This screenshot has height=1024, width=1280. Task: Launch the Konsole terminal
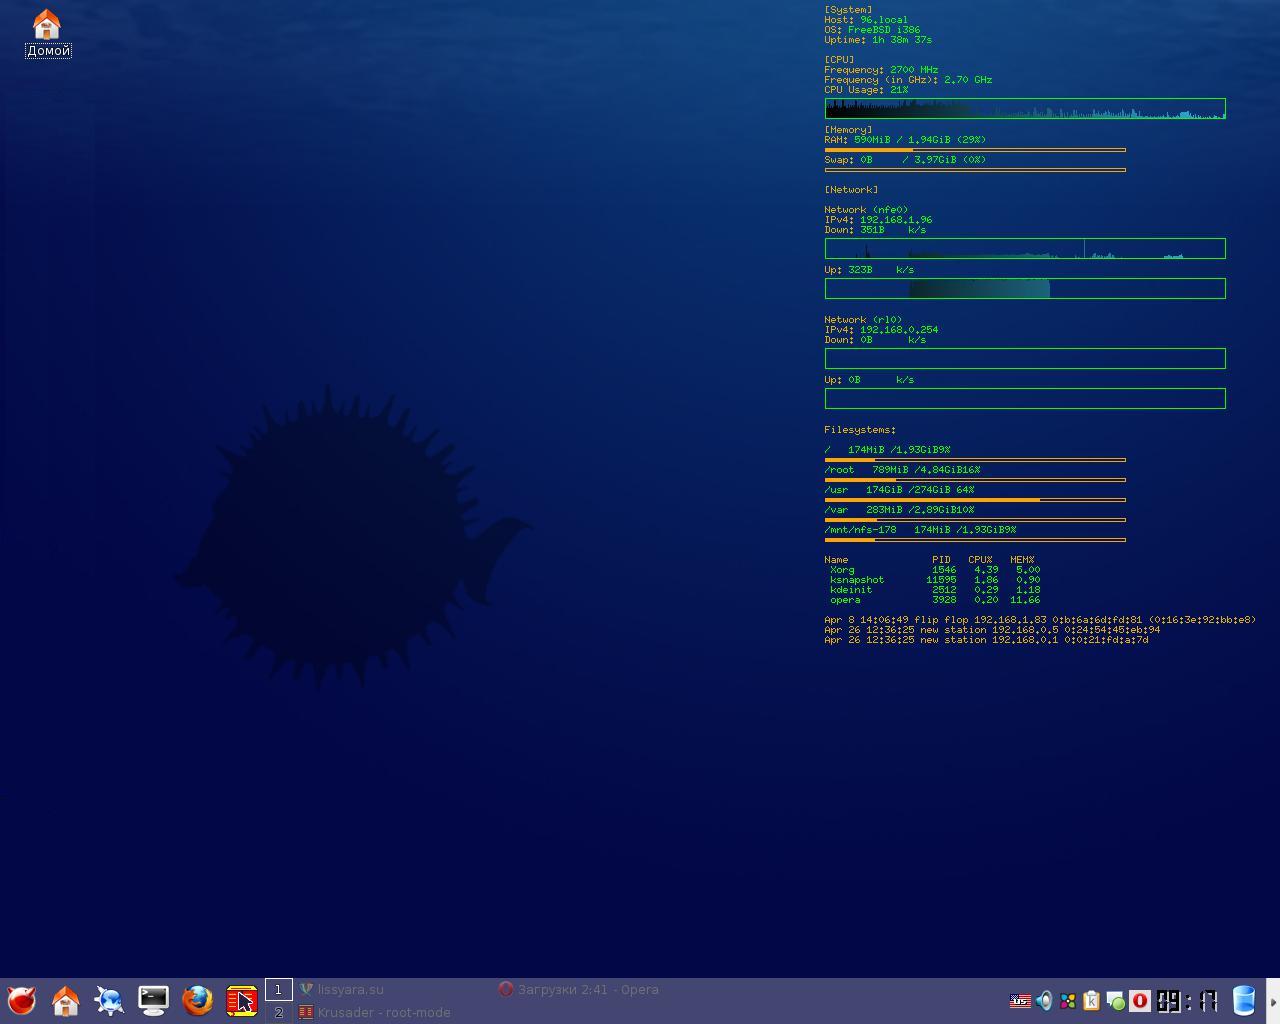[x=153, y=1000]
